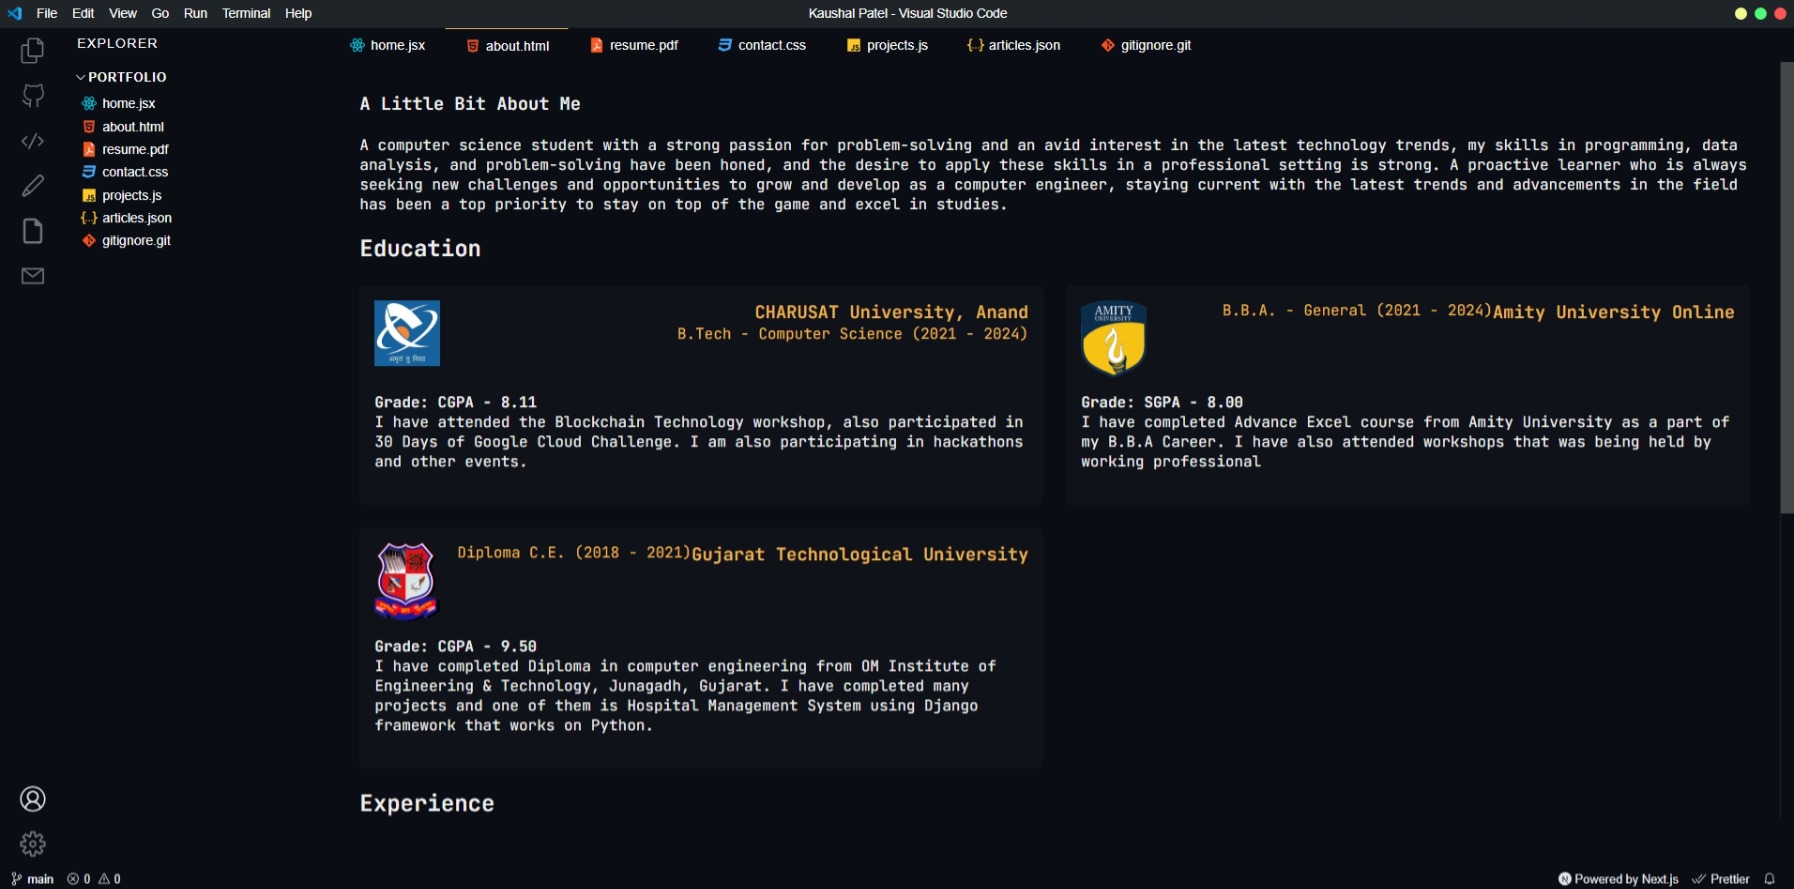Switch to the contact.css tab

click(x=762, y=45)
